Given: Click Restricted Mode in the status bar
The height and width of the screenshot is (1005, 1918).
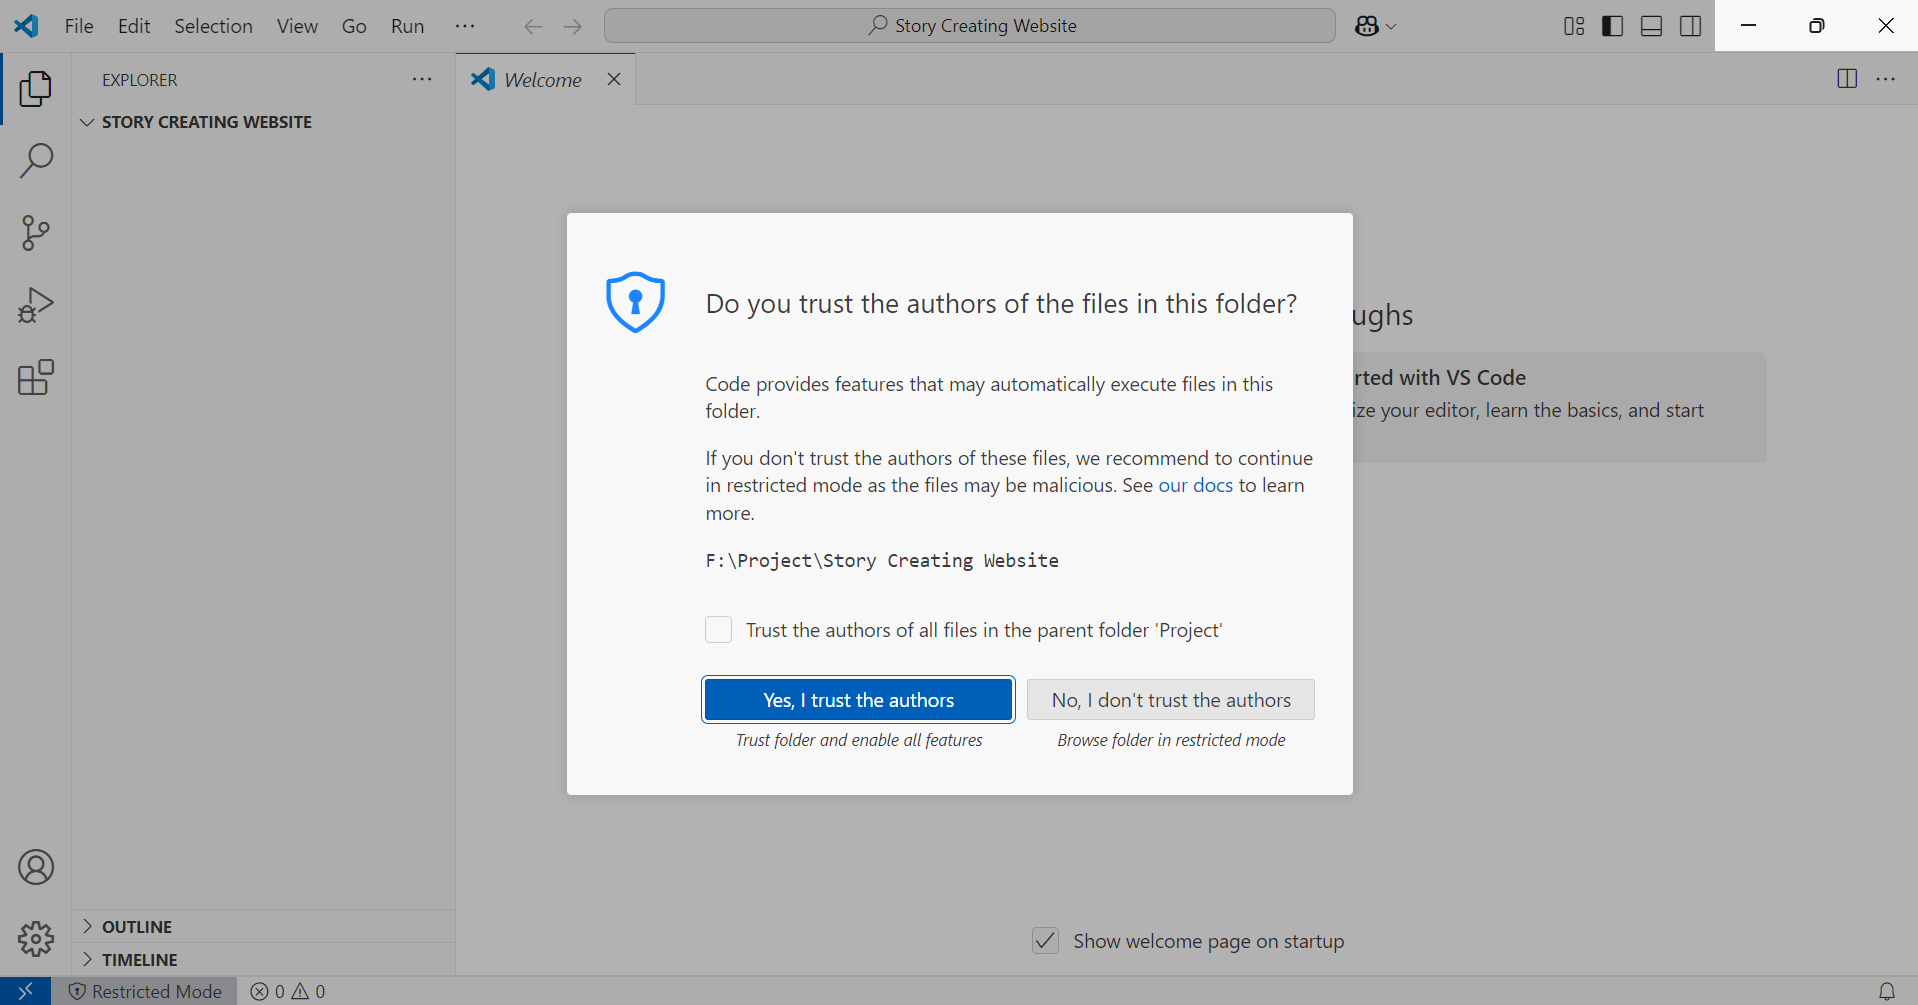Looking at the screenshot, I should (145, 991).
